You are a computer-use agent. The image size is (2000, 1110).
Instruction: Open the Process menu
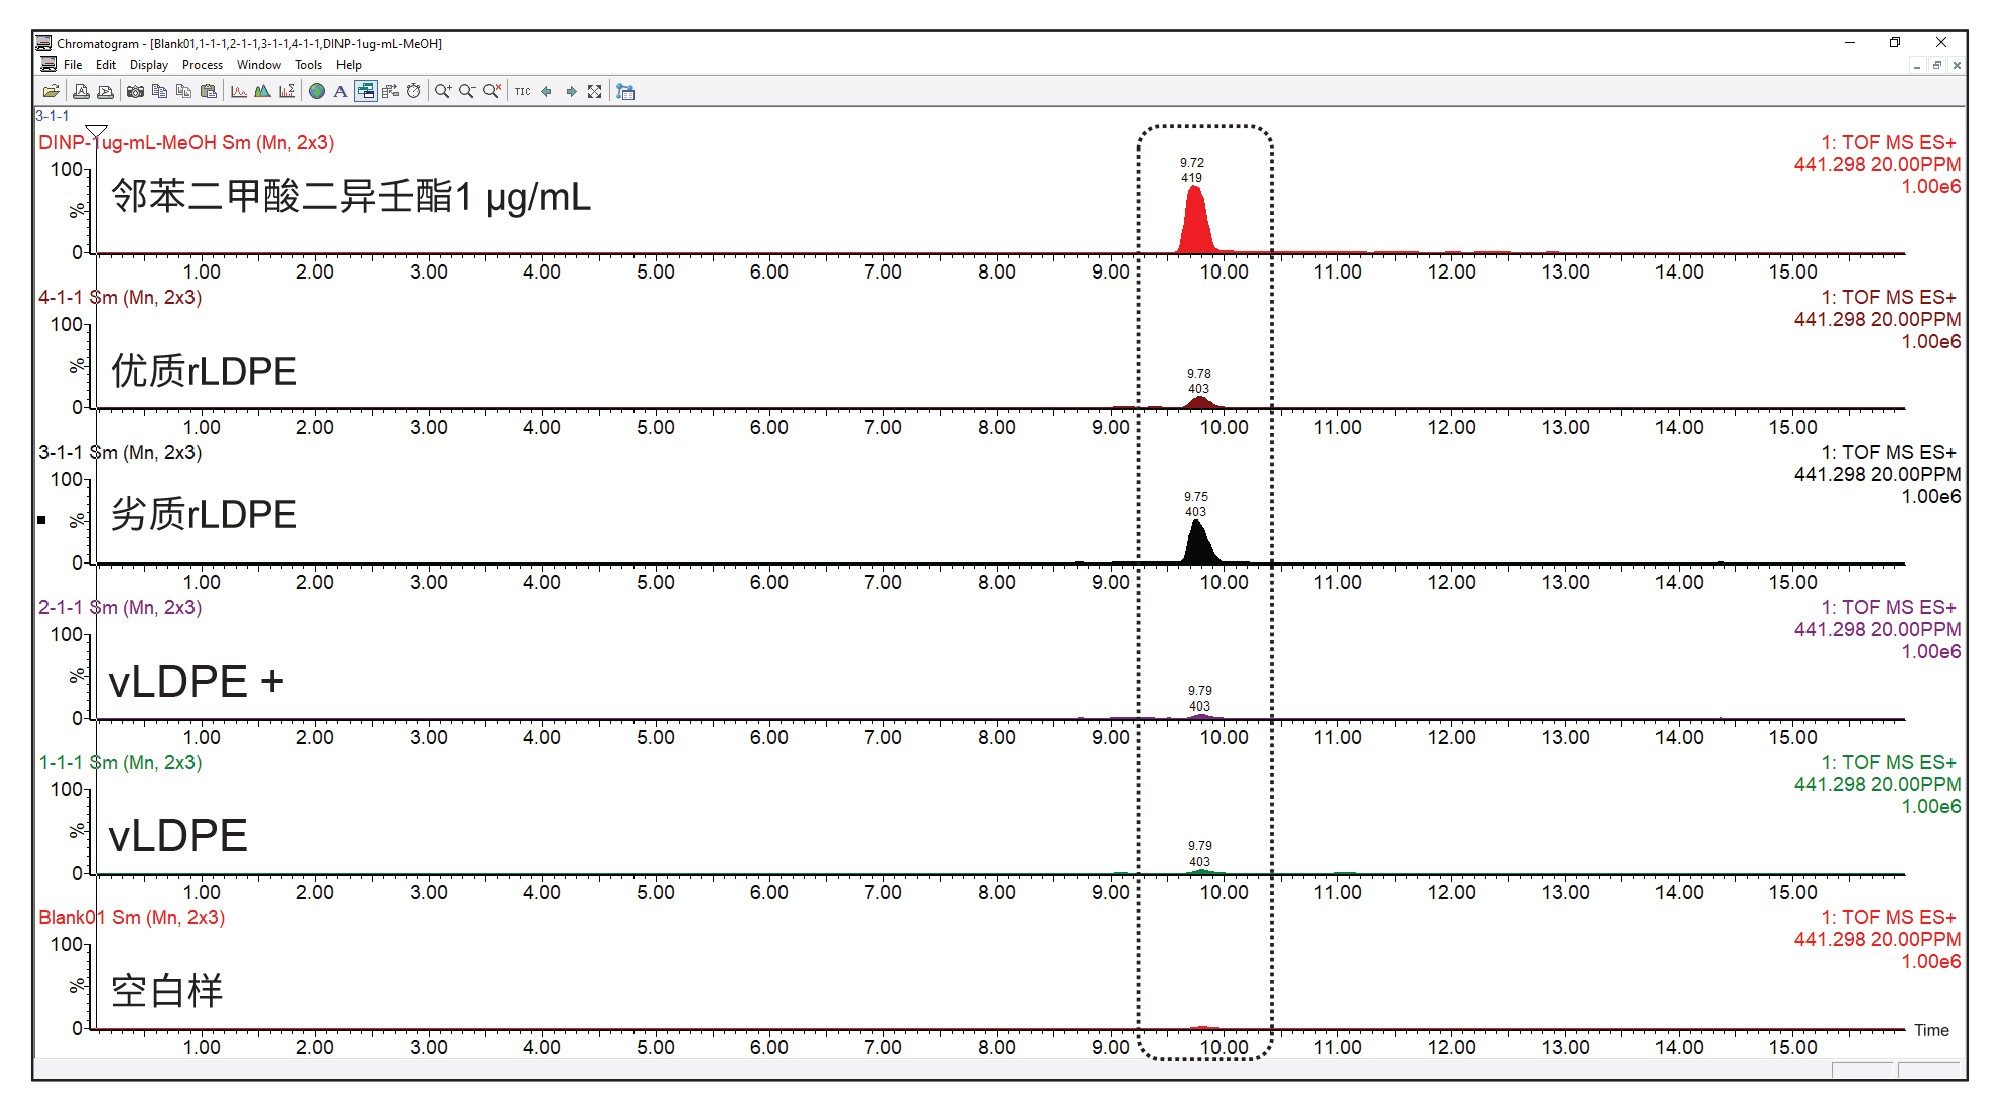(202, 65)
